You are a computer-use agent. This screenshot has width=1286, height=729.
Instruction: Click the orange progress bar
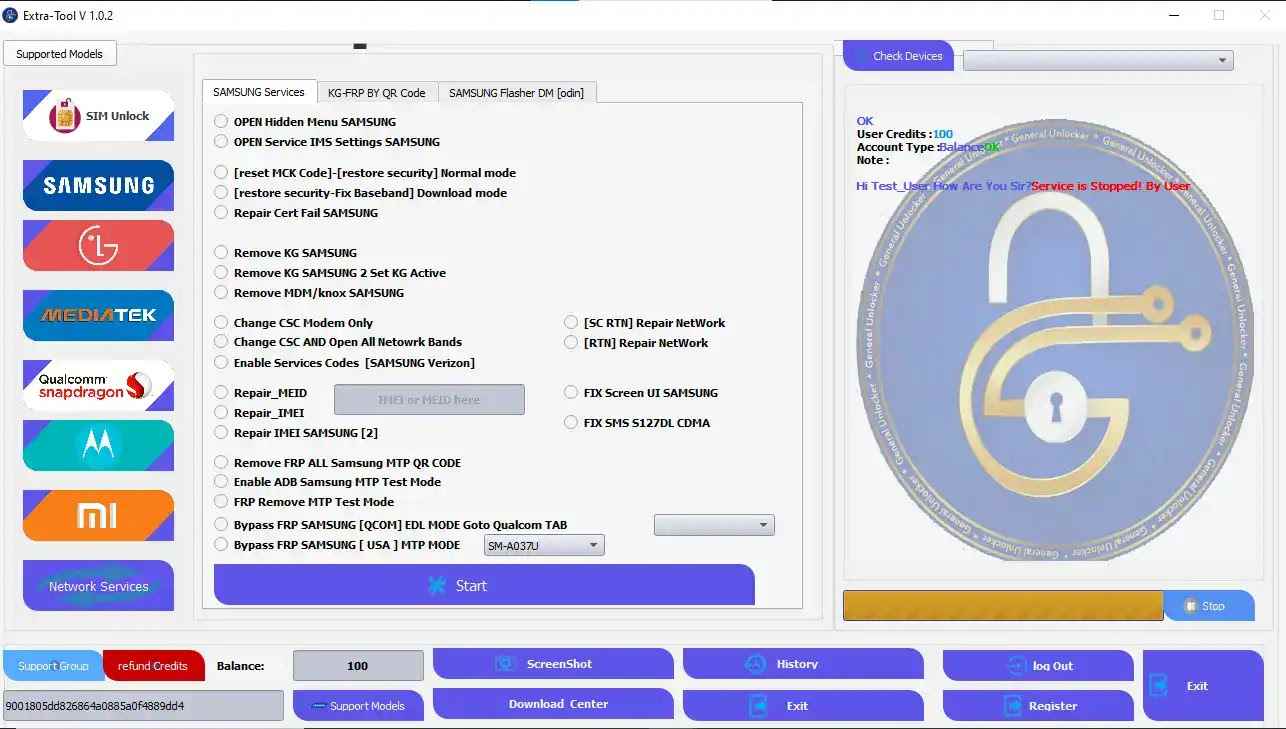[1003, 605]
